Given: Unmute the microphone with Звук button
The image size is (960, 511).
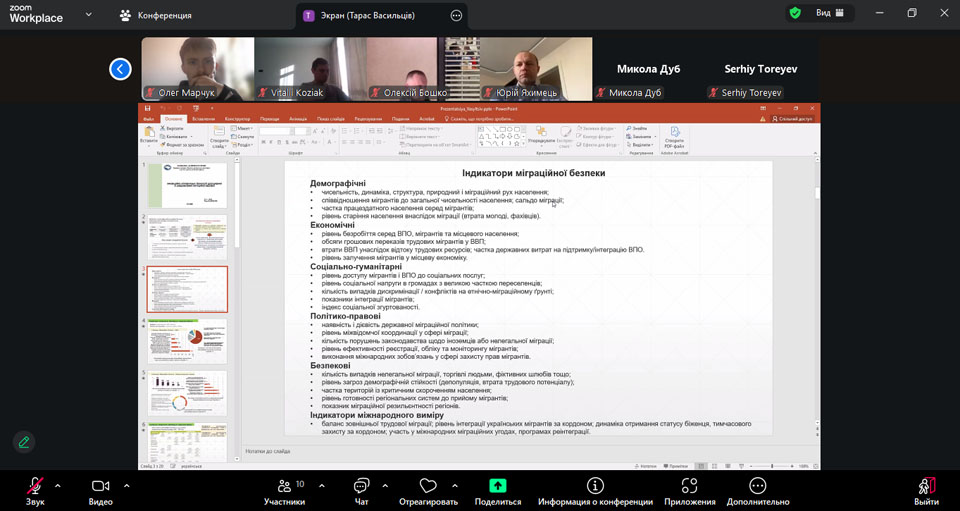Looking at the screenshot, I should pyautogui.click(x=35, y=487).
